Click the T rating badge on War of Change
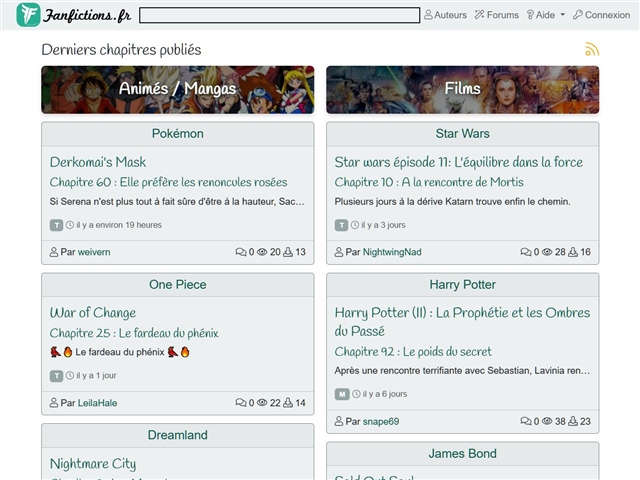 click(x=56, y=376)
